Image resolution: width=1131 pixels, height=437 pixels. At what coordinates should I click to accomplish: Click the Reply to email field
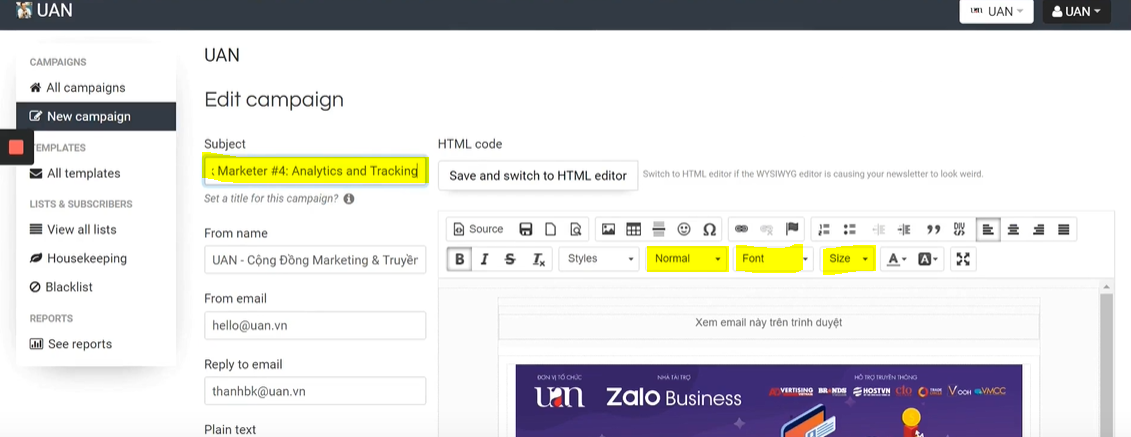[x=315, y=391]
